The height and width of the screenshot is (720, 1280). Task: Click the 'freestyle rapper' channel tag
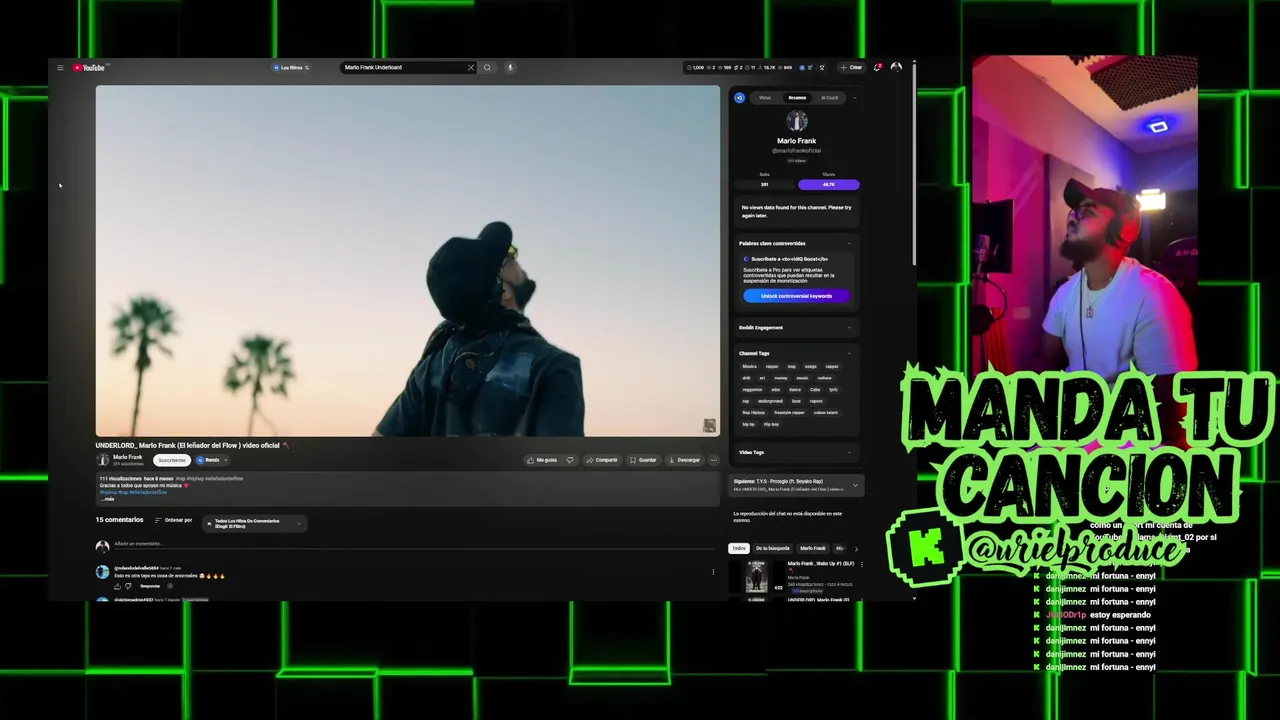point(790,413)
